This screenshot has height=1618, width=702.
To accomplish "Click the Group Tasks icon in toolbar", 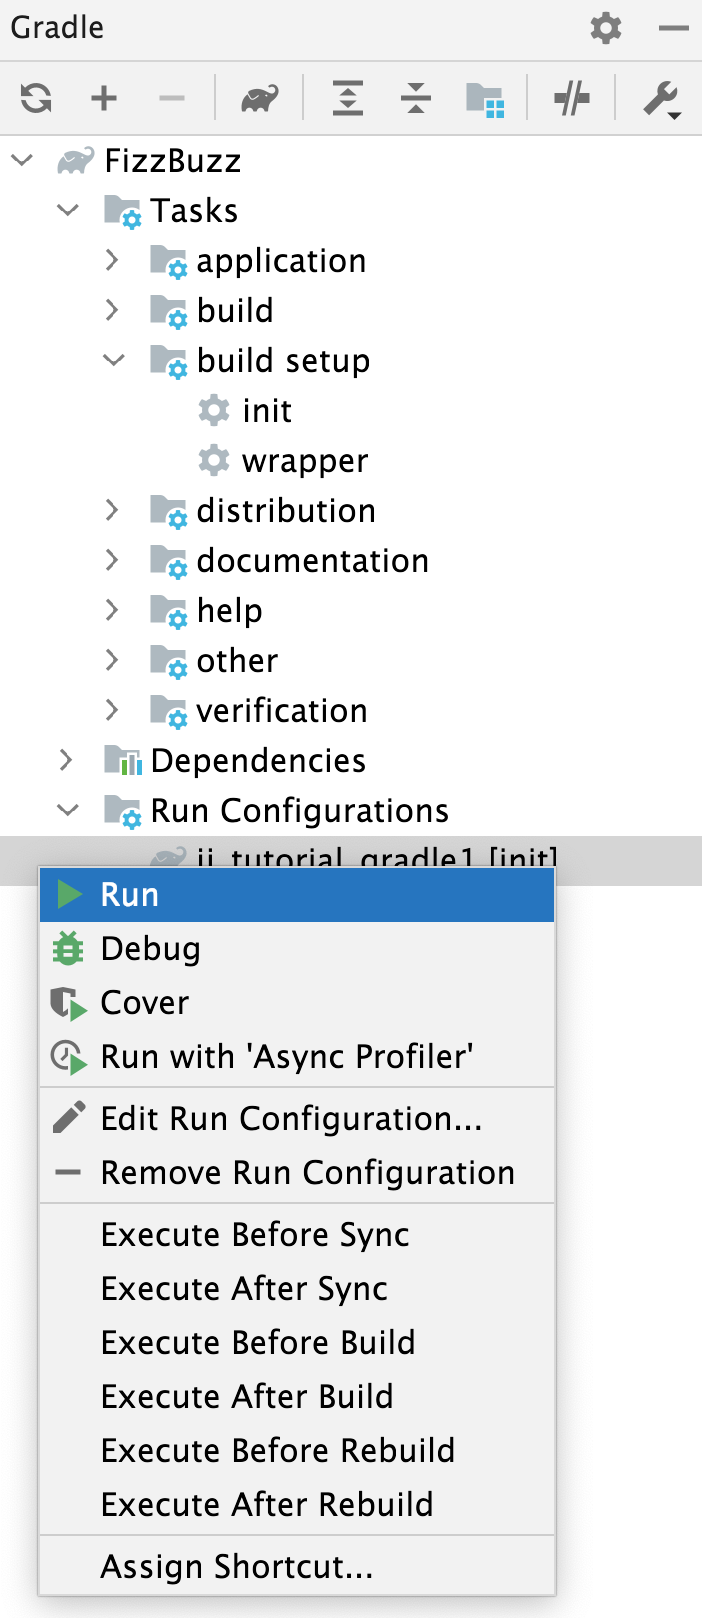I will pyautogui.click(x=486, y=97).
